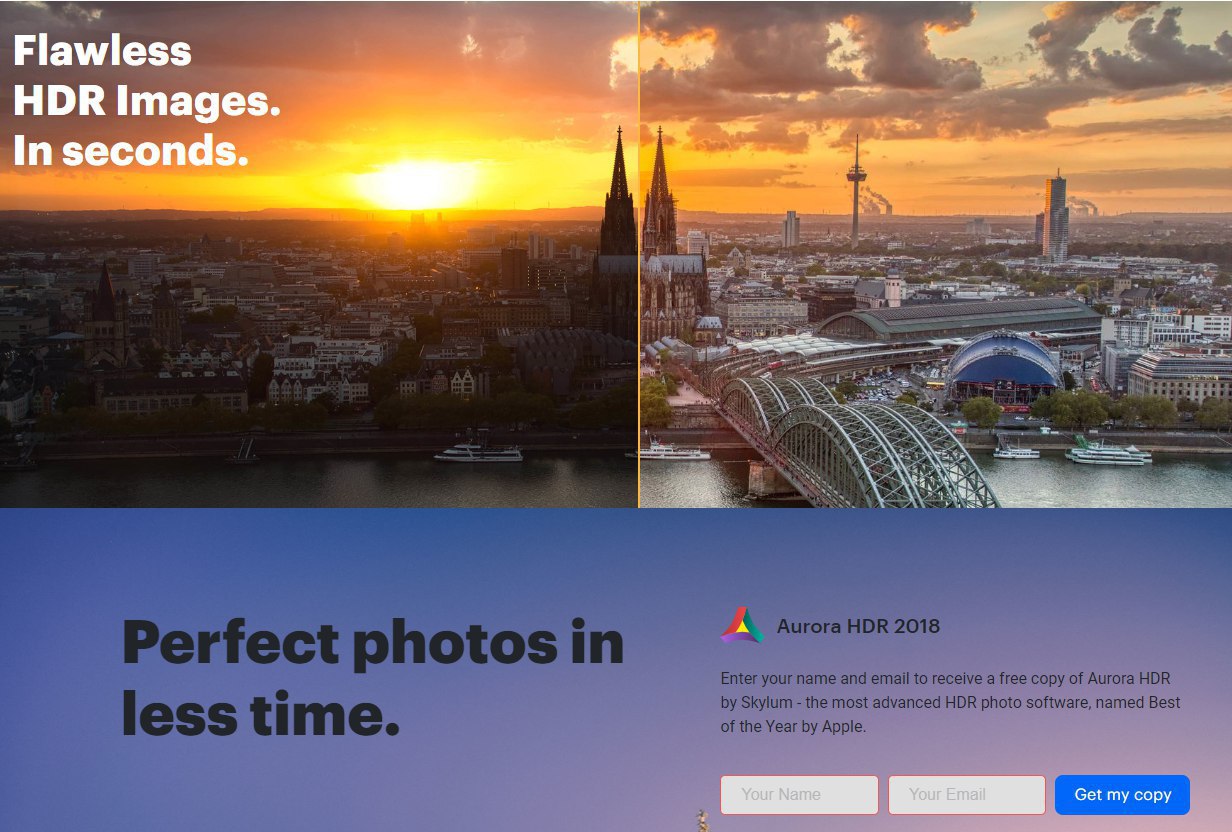Click the "Flawless HDR Images. In seconds." heading
The width and height of the screenshot is (1232, 832).
tap(147, 100)
